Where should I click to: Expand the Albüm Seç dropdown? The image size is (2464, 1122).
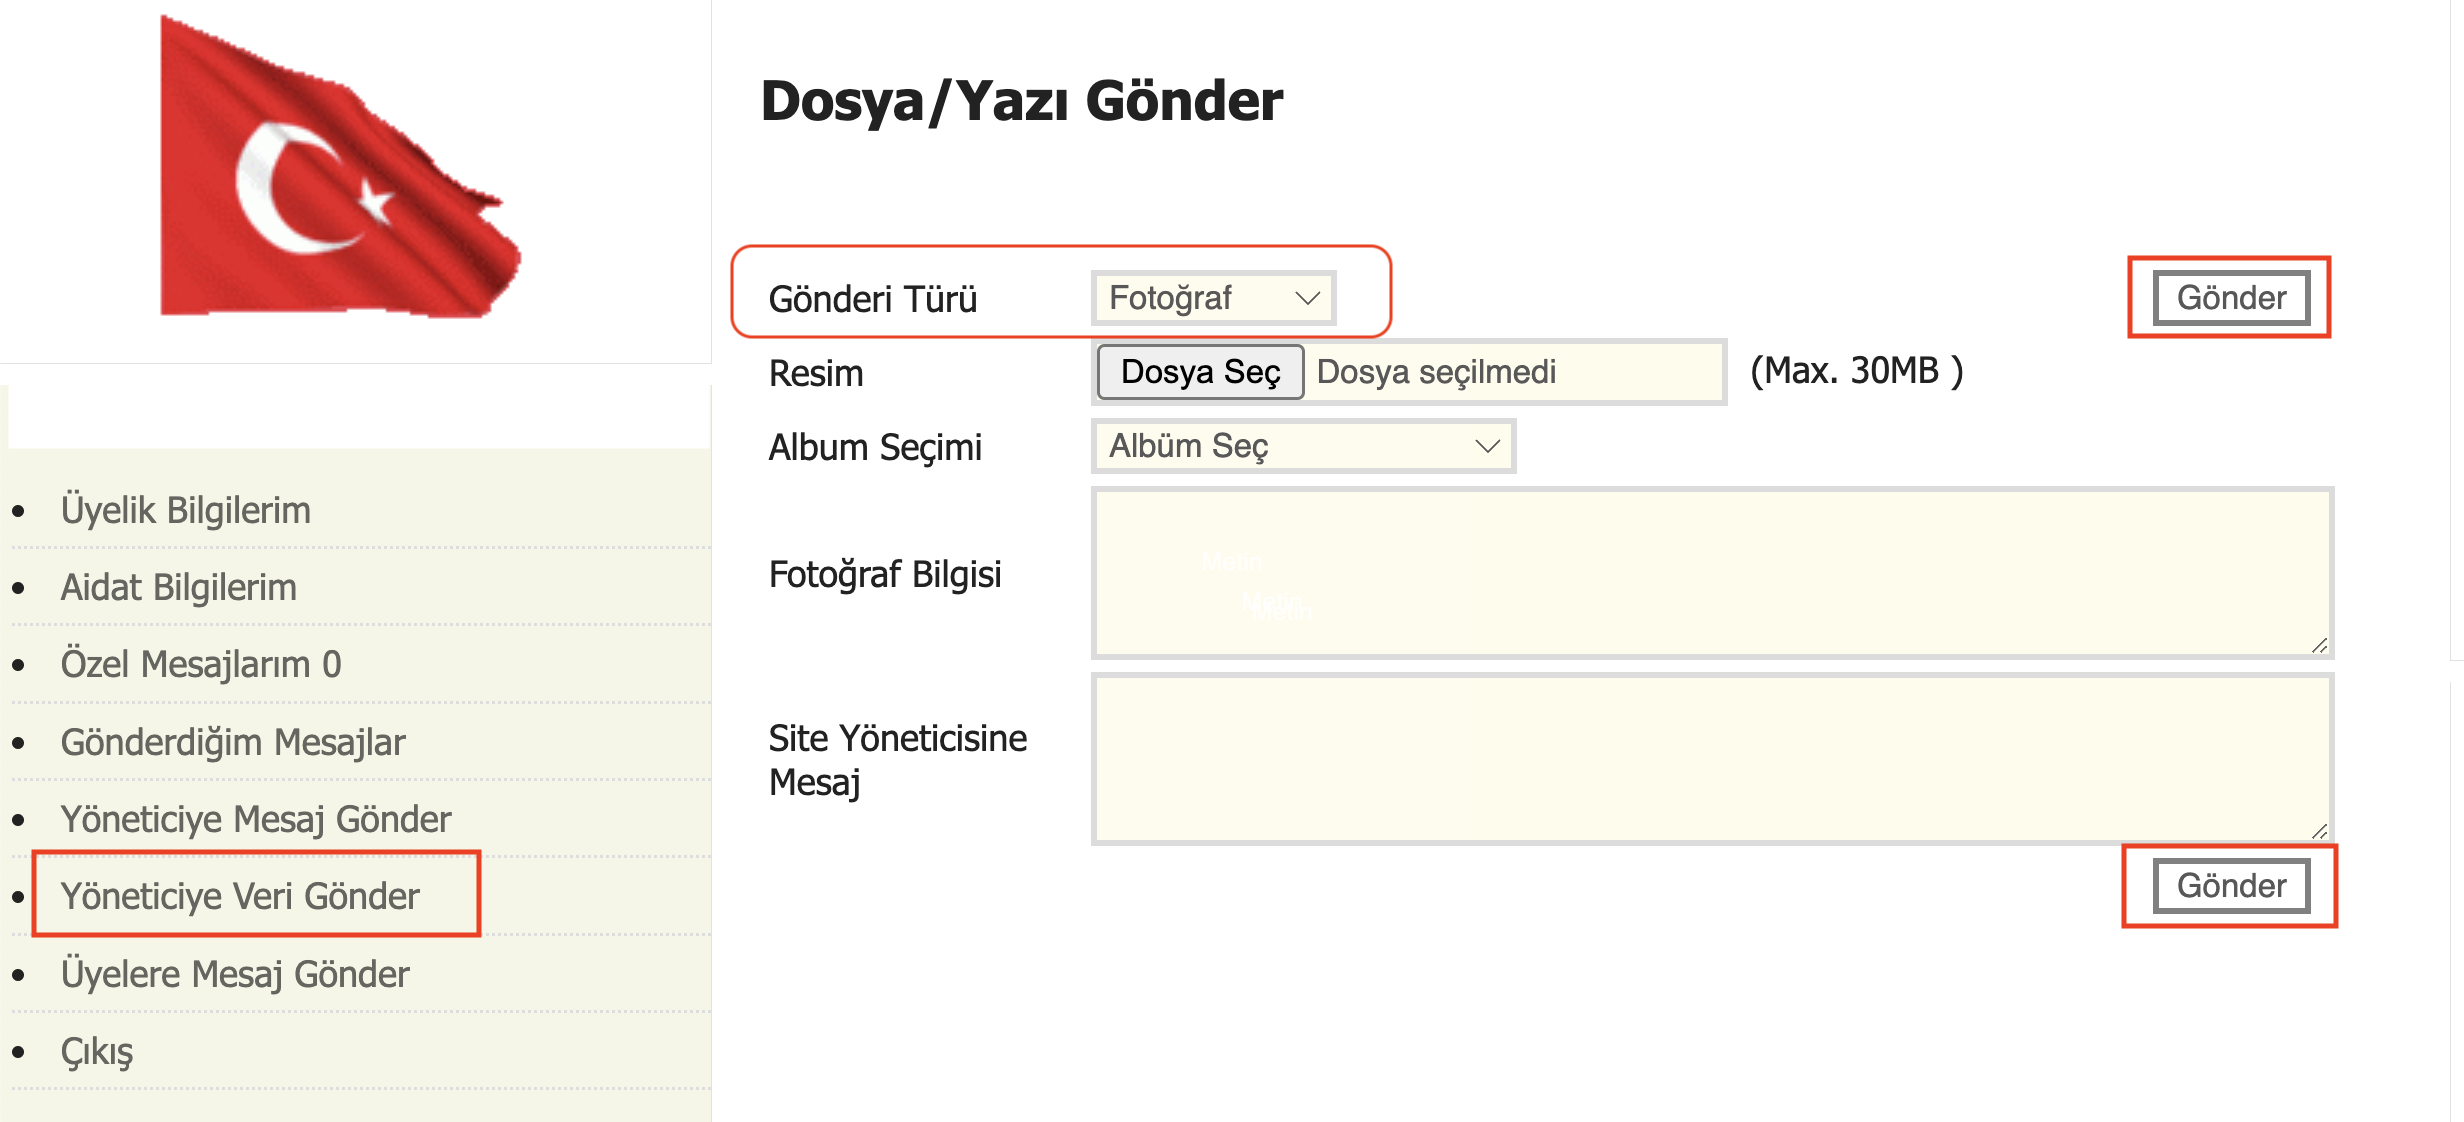pyautogui.click(x=1302, y=446)
